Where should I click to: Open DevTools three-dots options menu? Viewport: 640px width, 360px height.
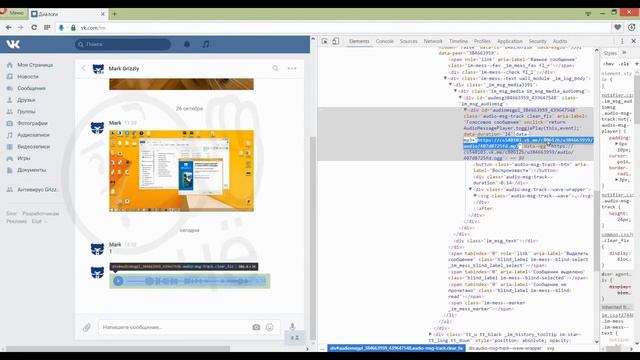(x=622, y=41)
